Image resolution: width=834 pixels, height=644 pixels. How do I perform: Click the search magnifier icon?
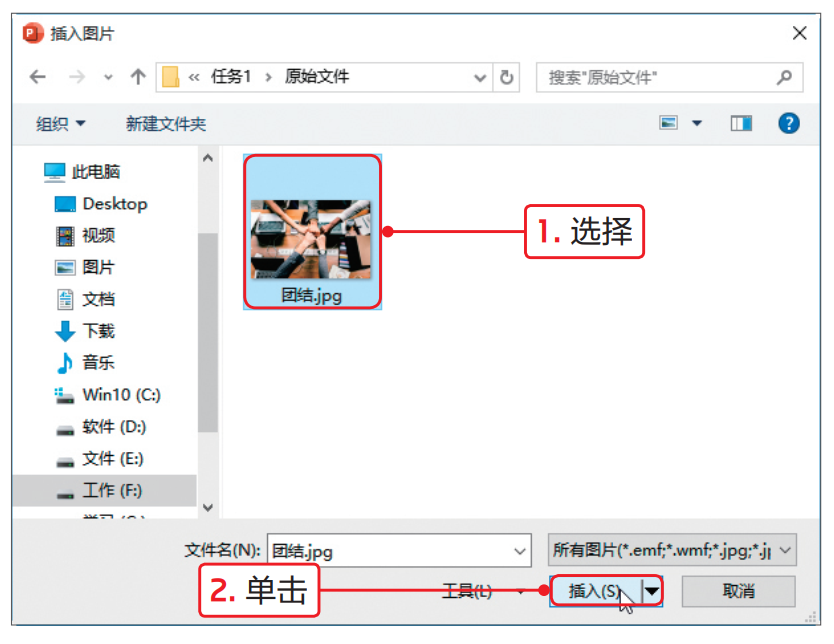[784, 78]
